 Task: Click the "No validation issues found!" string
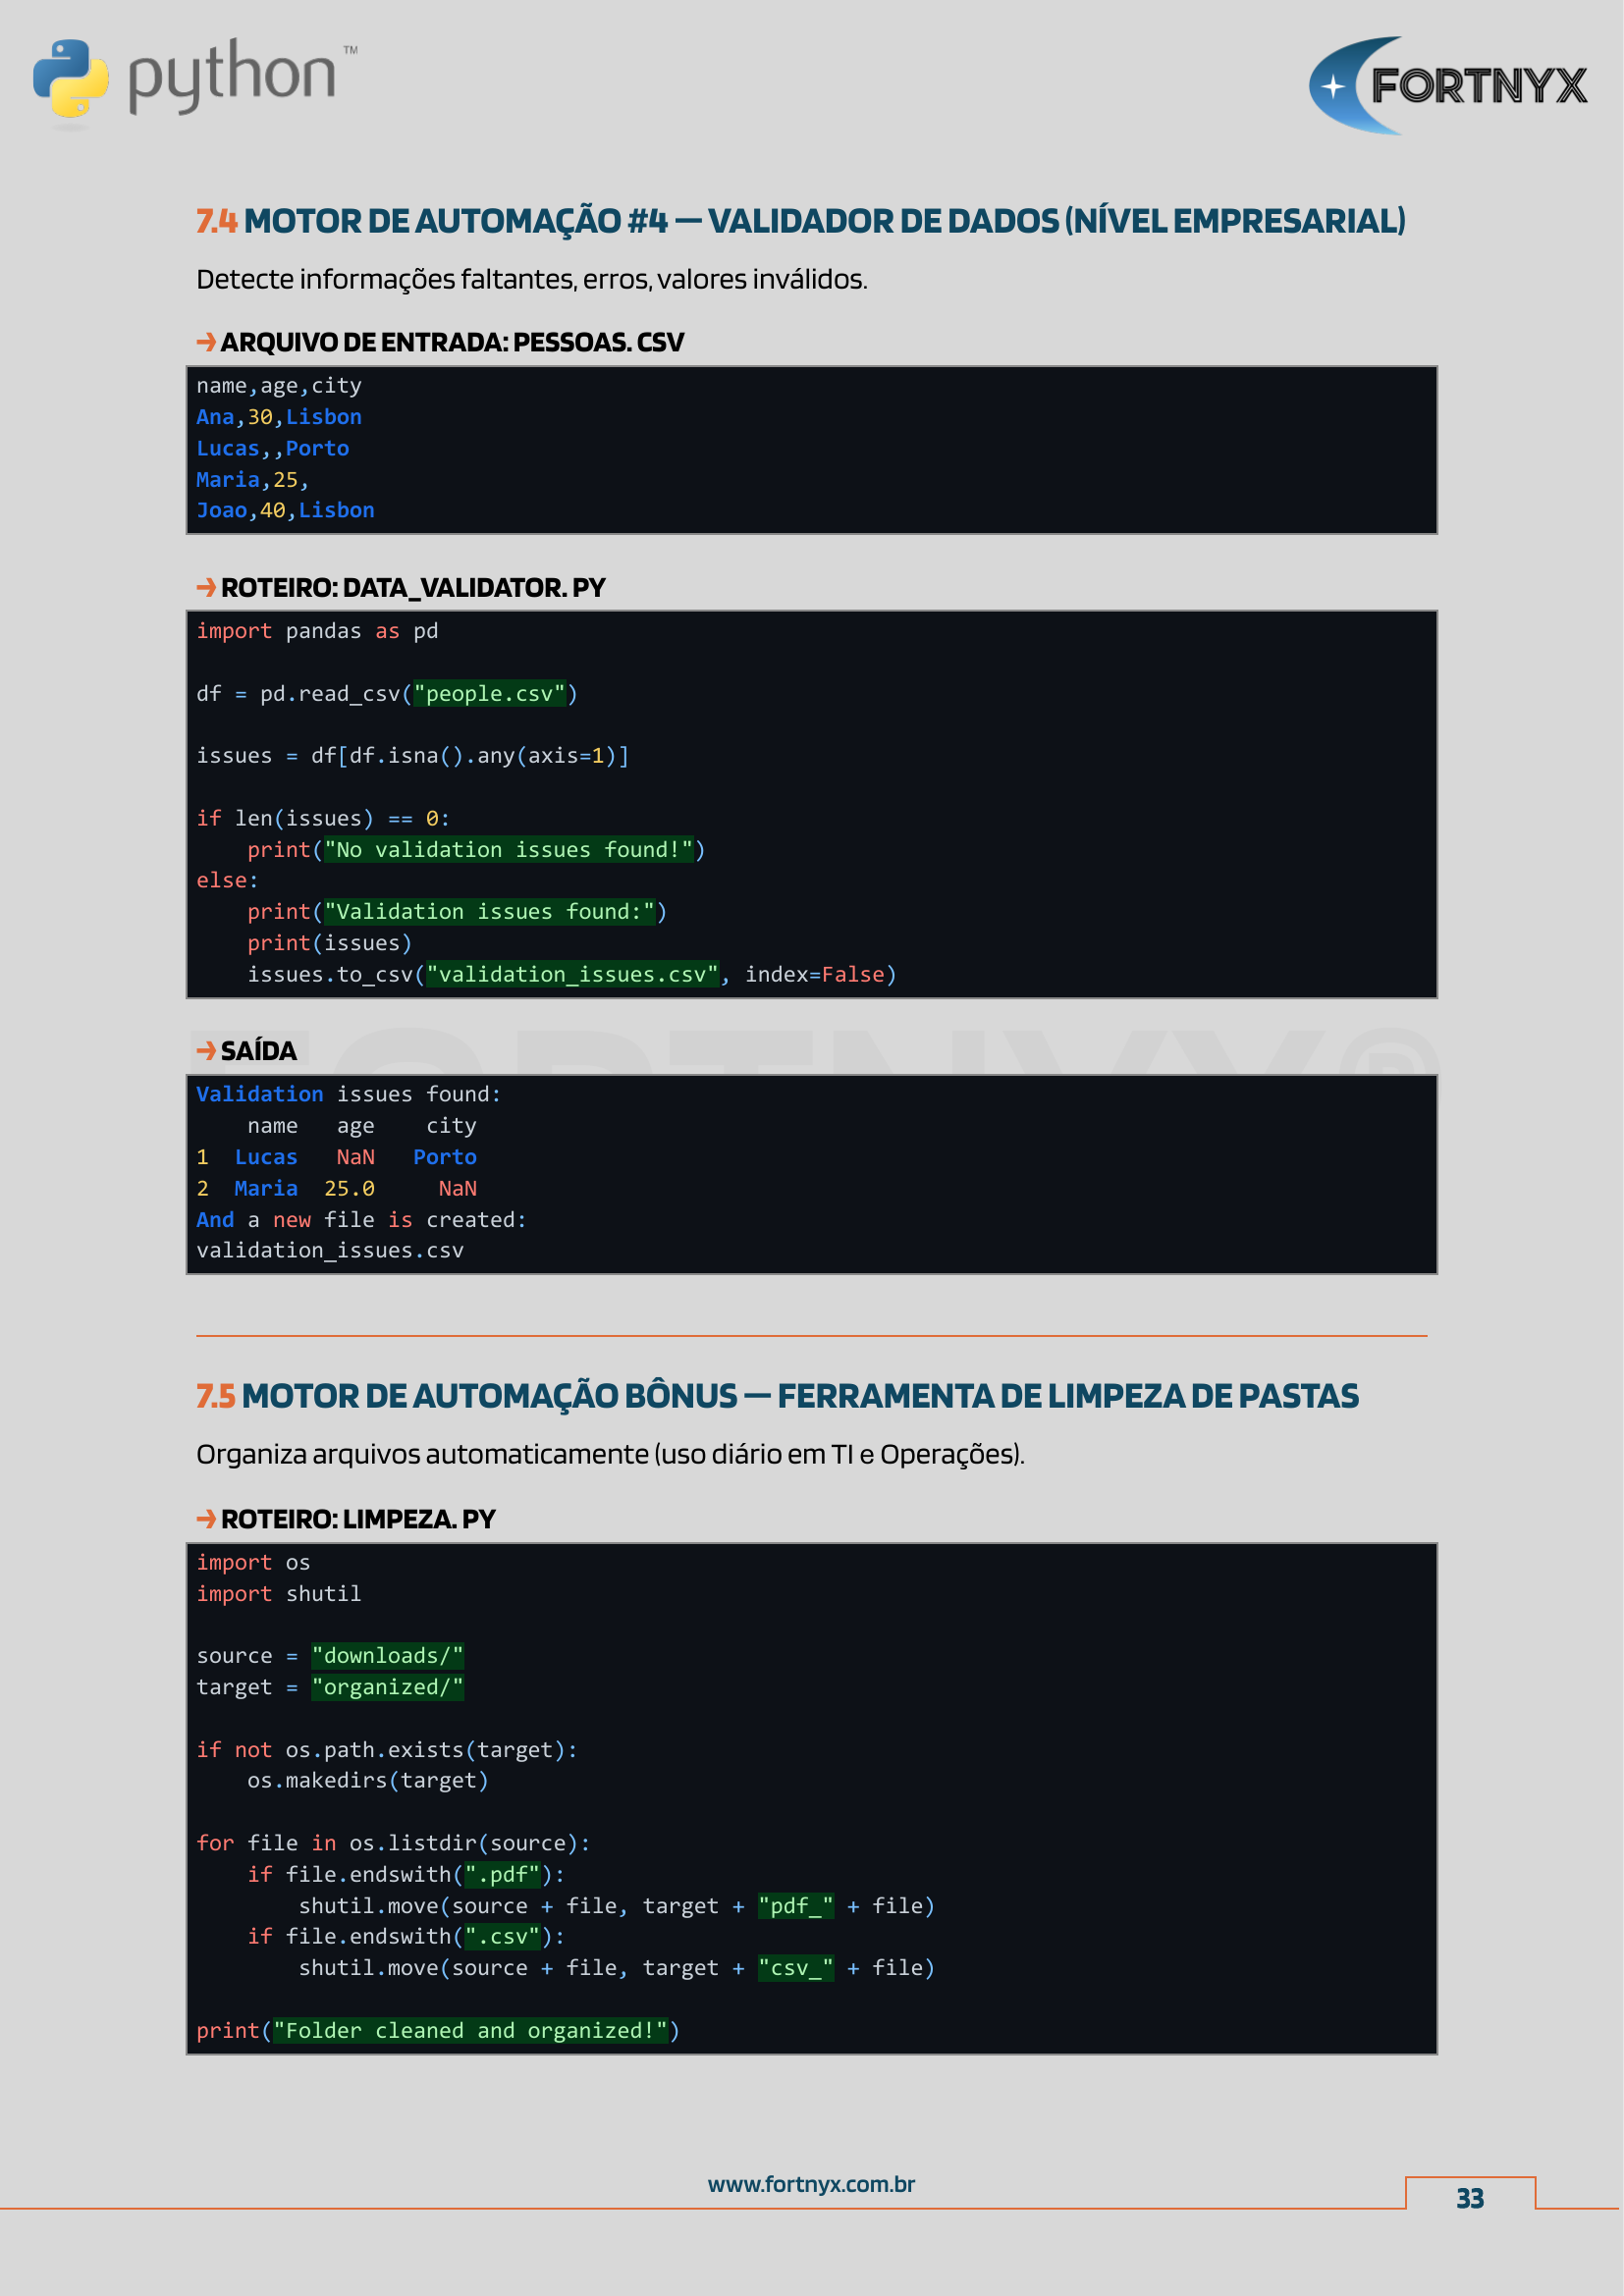508,850
